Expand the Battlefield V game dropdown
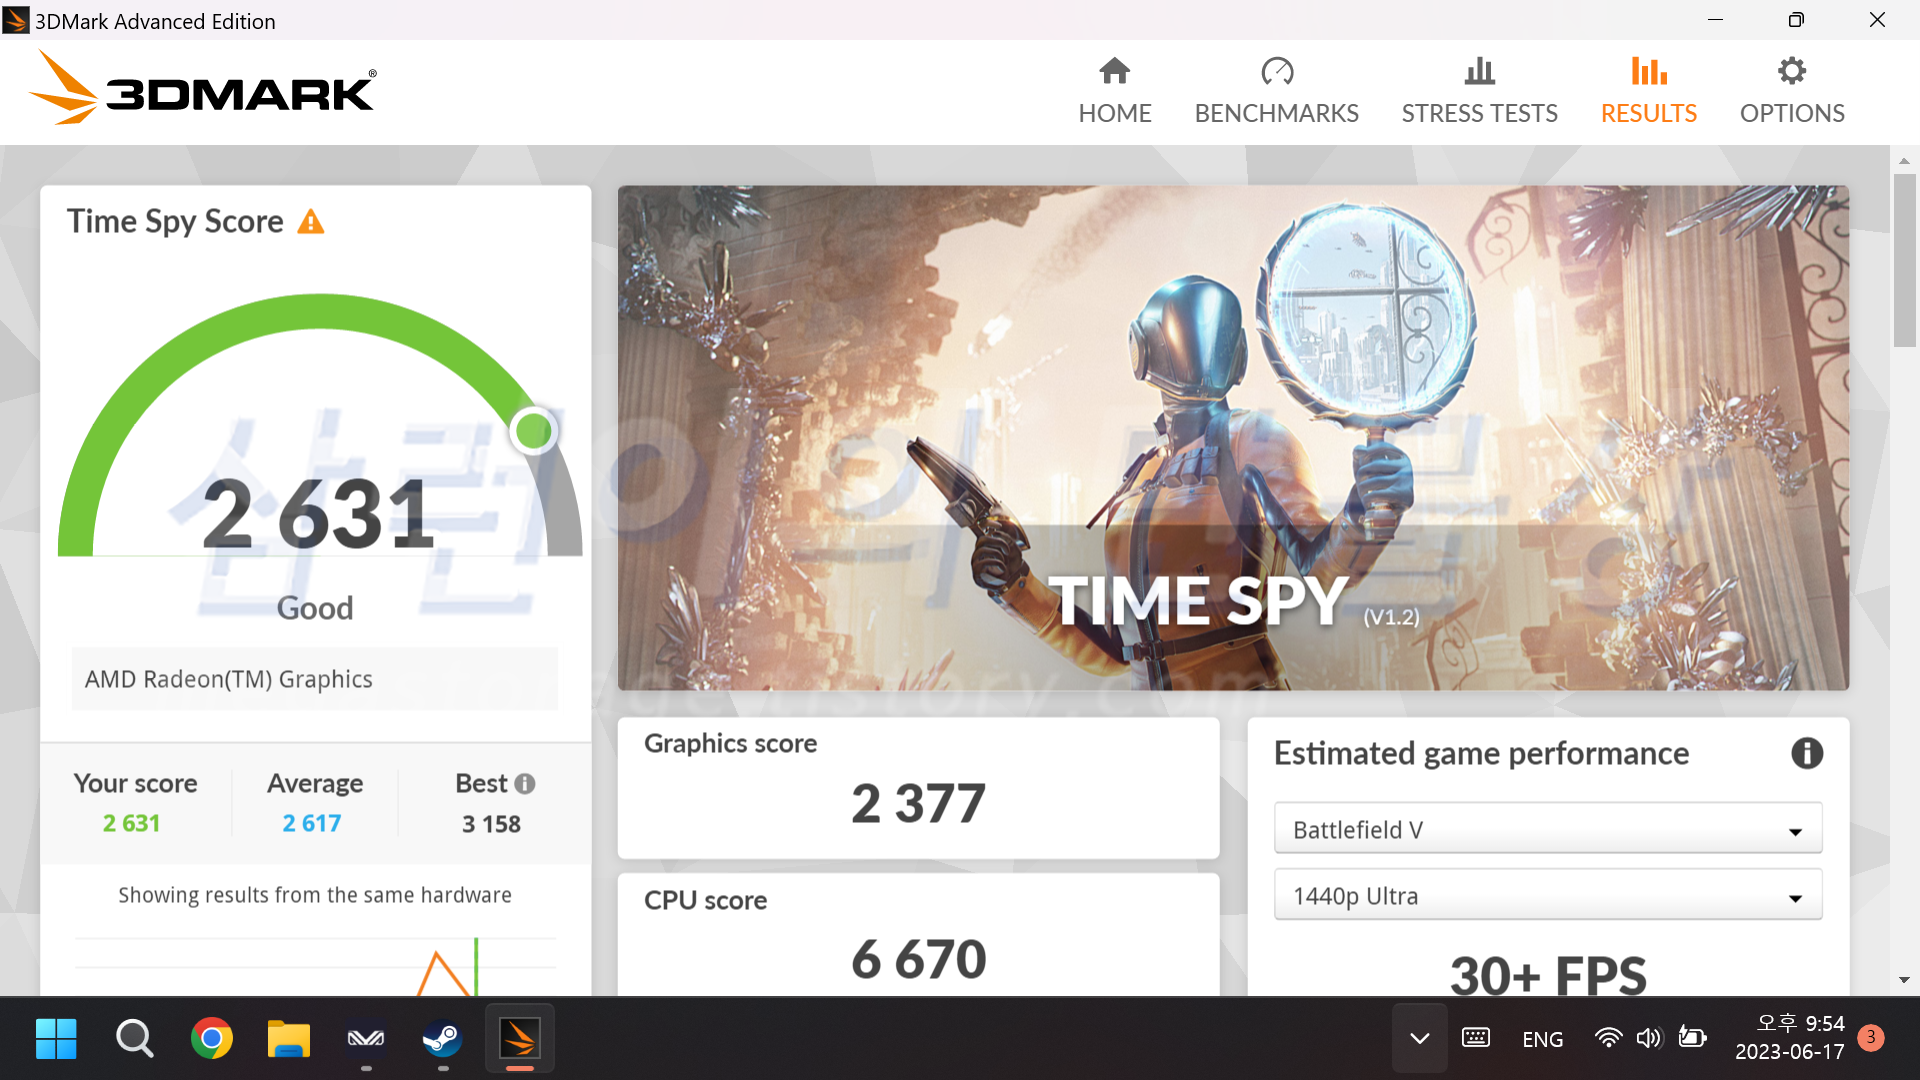The image size is (1920, 1080). 1547,829
